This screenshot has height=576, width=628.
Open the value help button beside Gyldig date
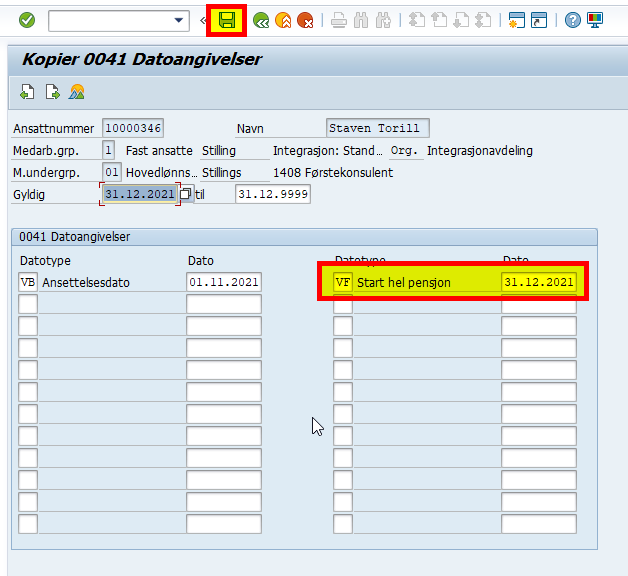click(x=185, y=194)
